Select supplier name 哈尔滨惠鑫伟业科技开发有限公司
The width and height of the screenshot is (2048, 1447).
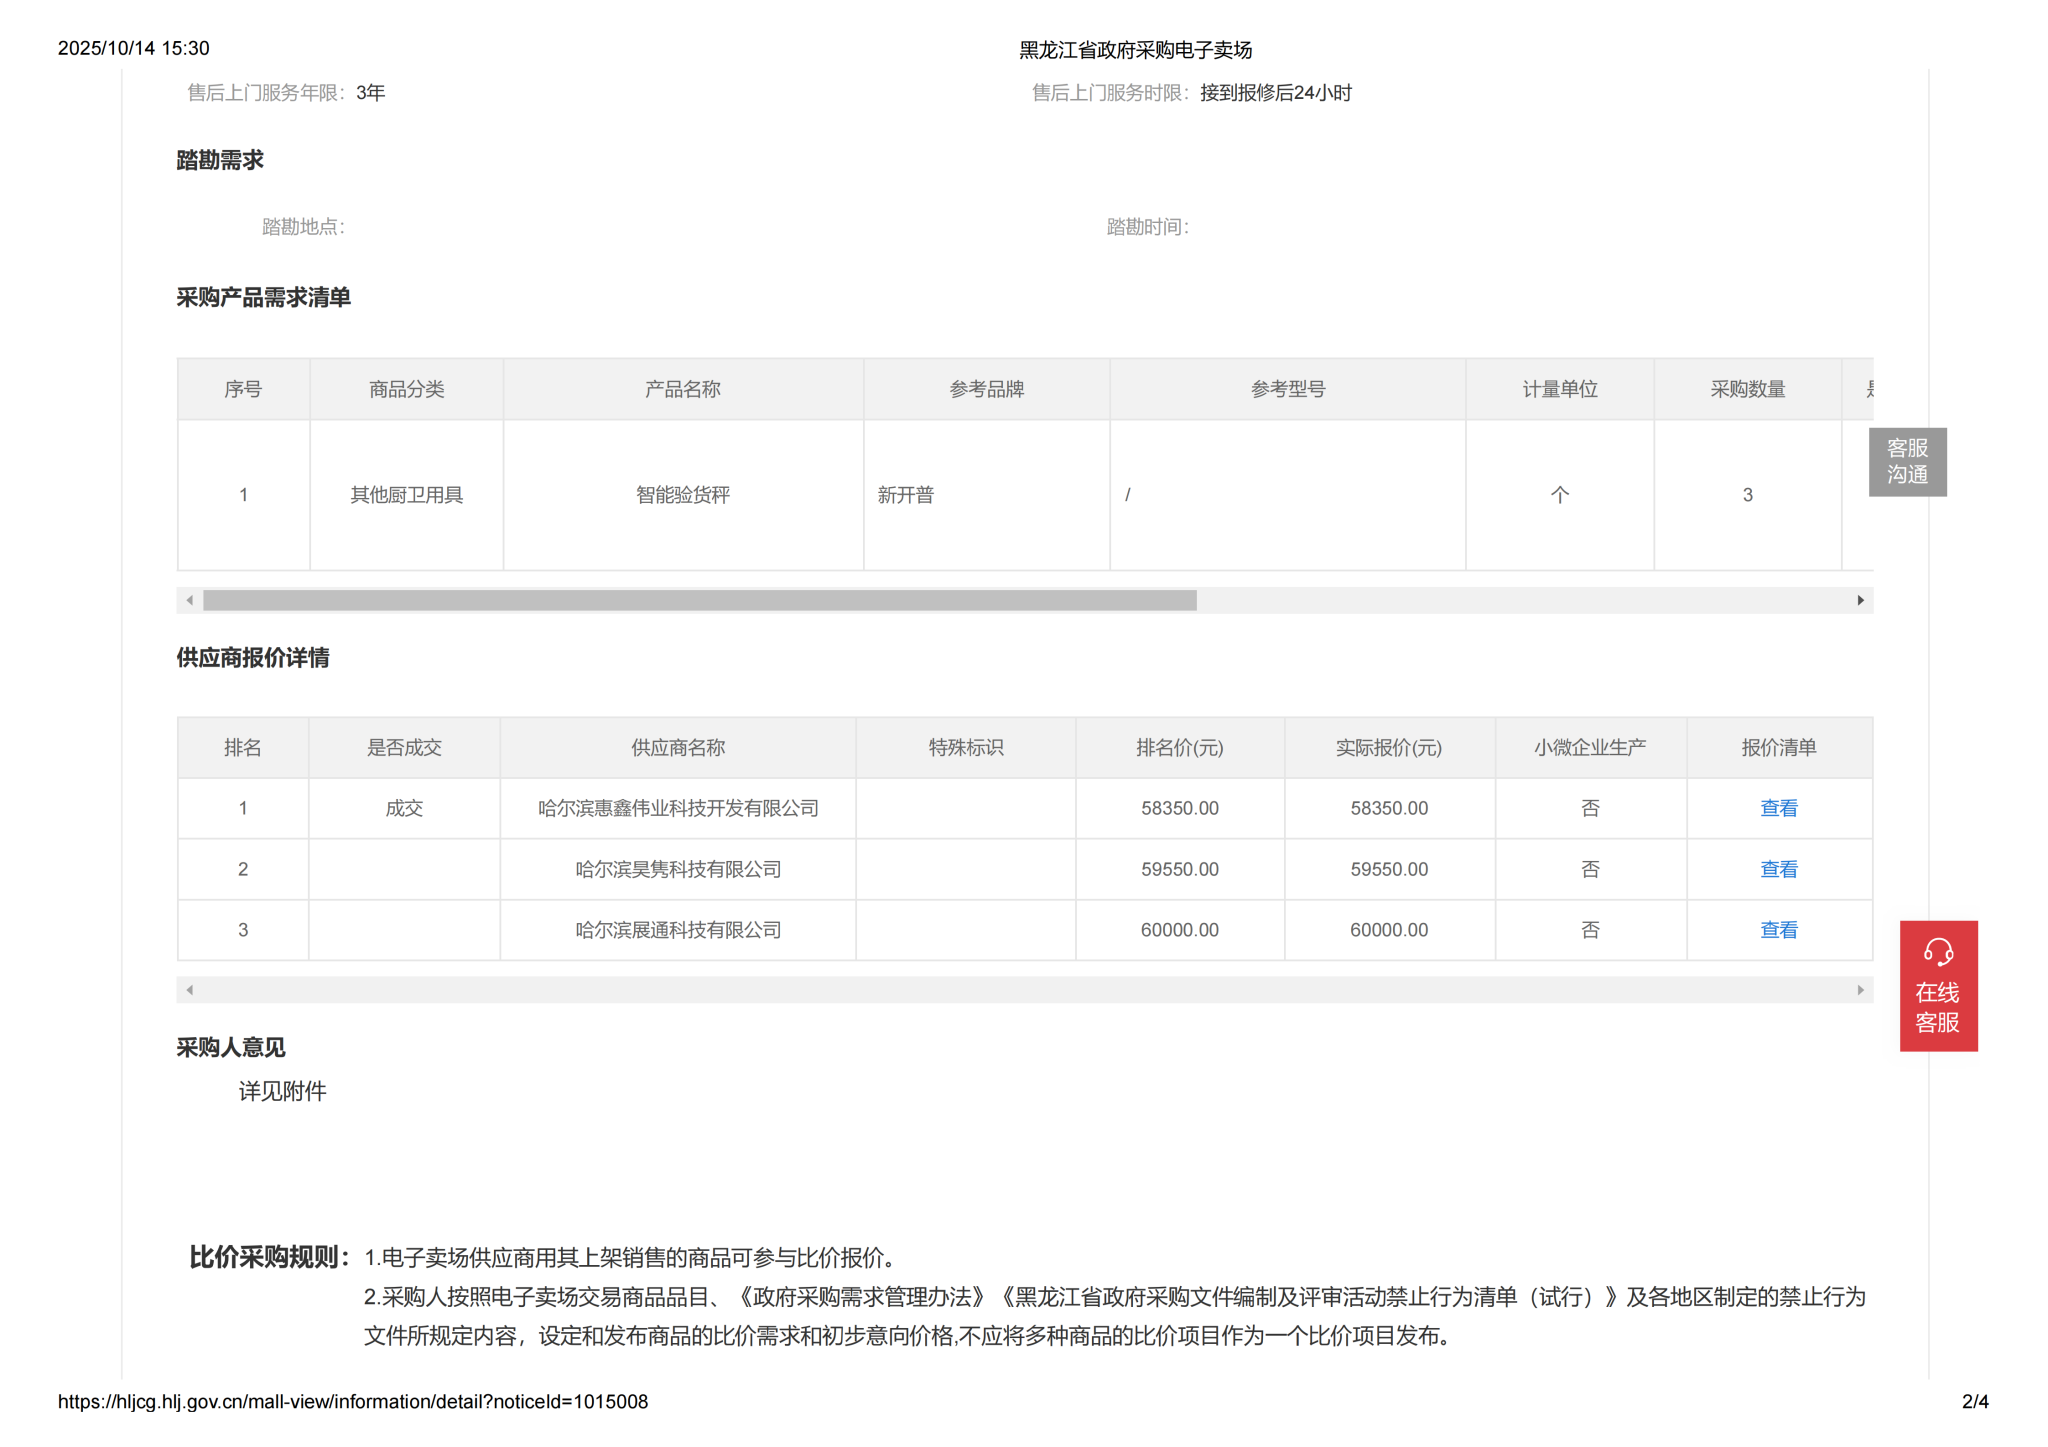coord(678,808)
